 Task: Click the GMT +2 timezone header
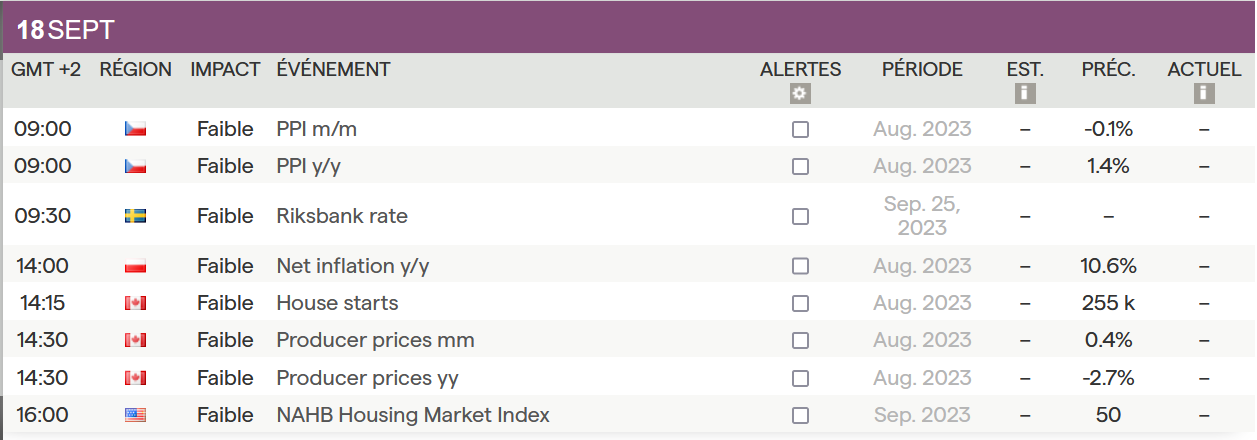point(46,69)
